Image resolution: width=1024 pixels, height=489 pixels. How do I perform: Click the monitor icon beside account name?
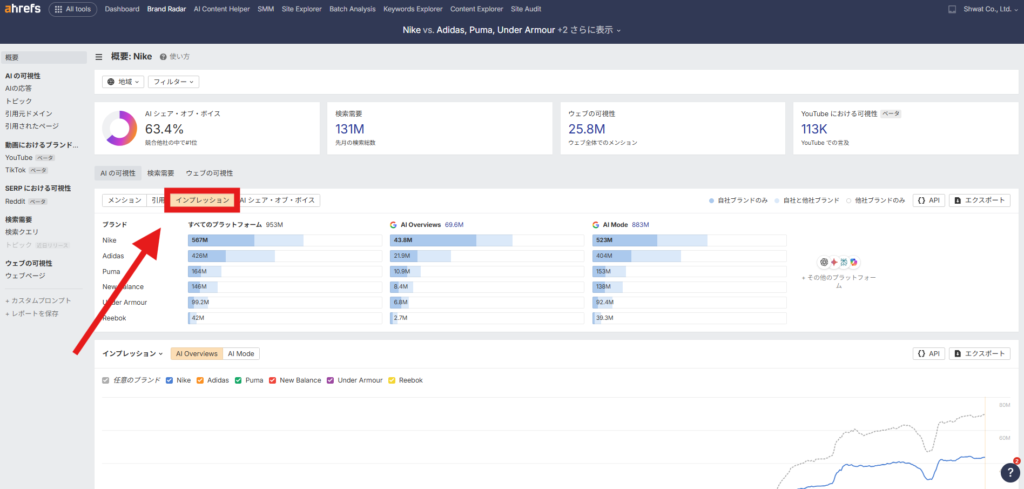(952, 9)
